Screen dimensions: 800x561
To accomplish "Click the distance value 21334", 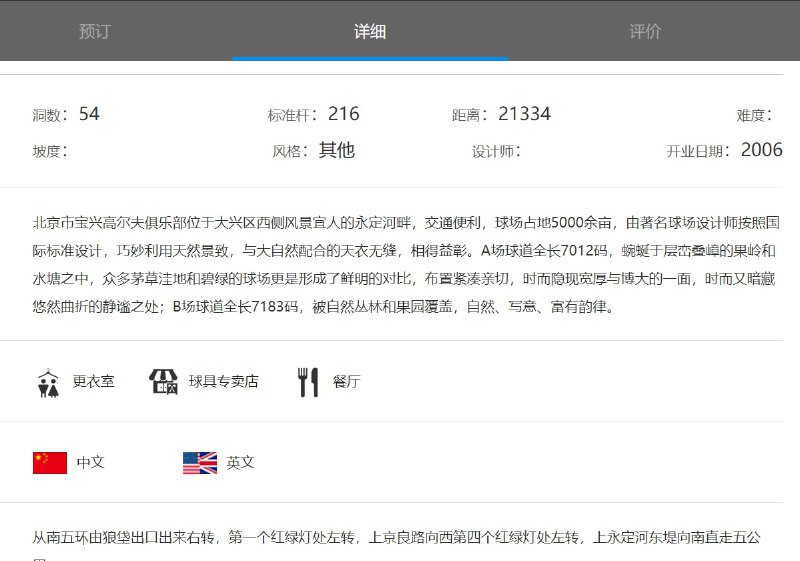I will [524, 114].
